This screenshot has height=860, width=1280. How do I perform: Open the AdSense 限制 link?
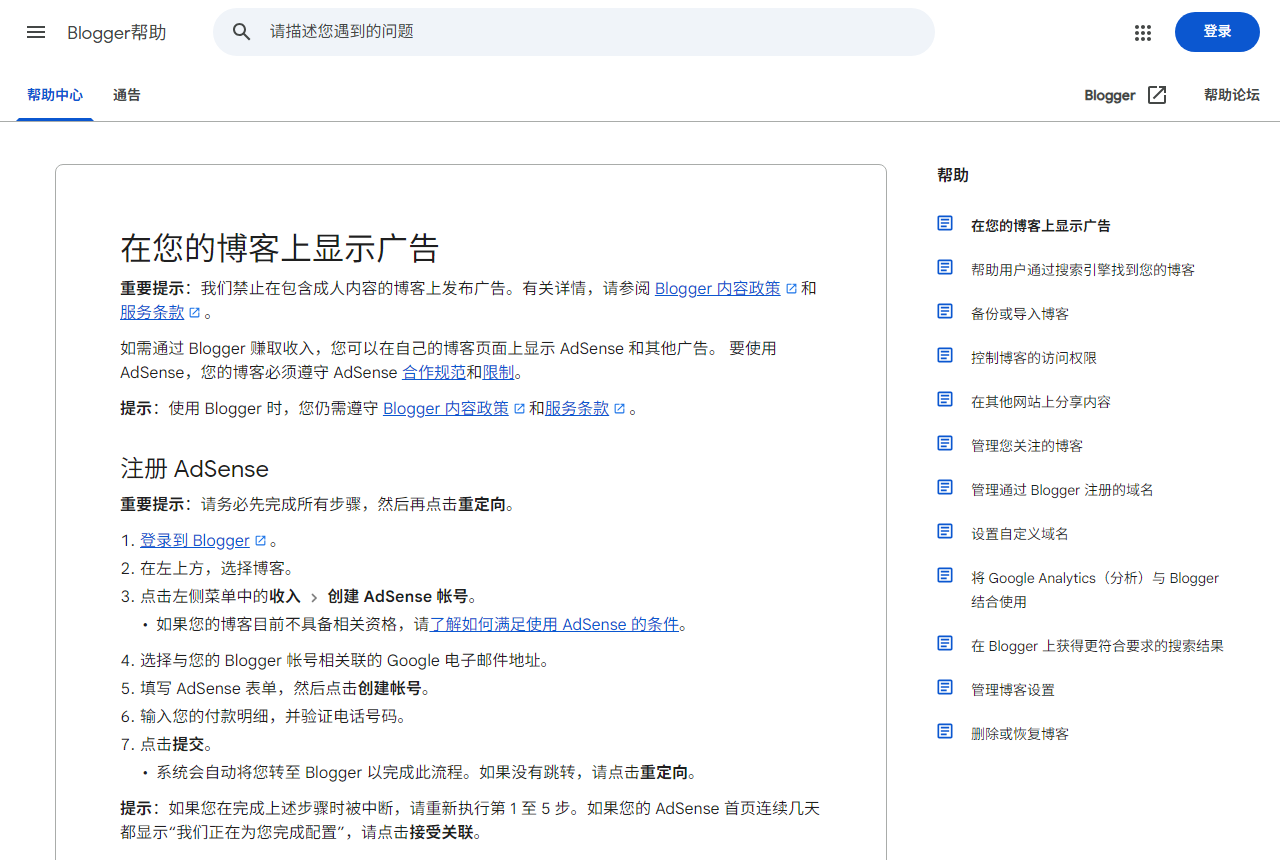pos(498,372)
